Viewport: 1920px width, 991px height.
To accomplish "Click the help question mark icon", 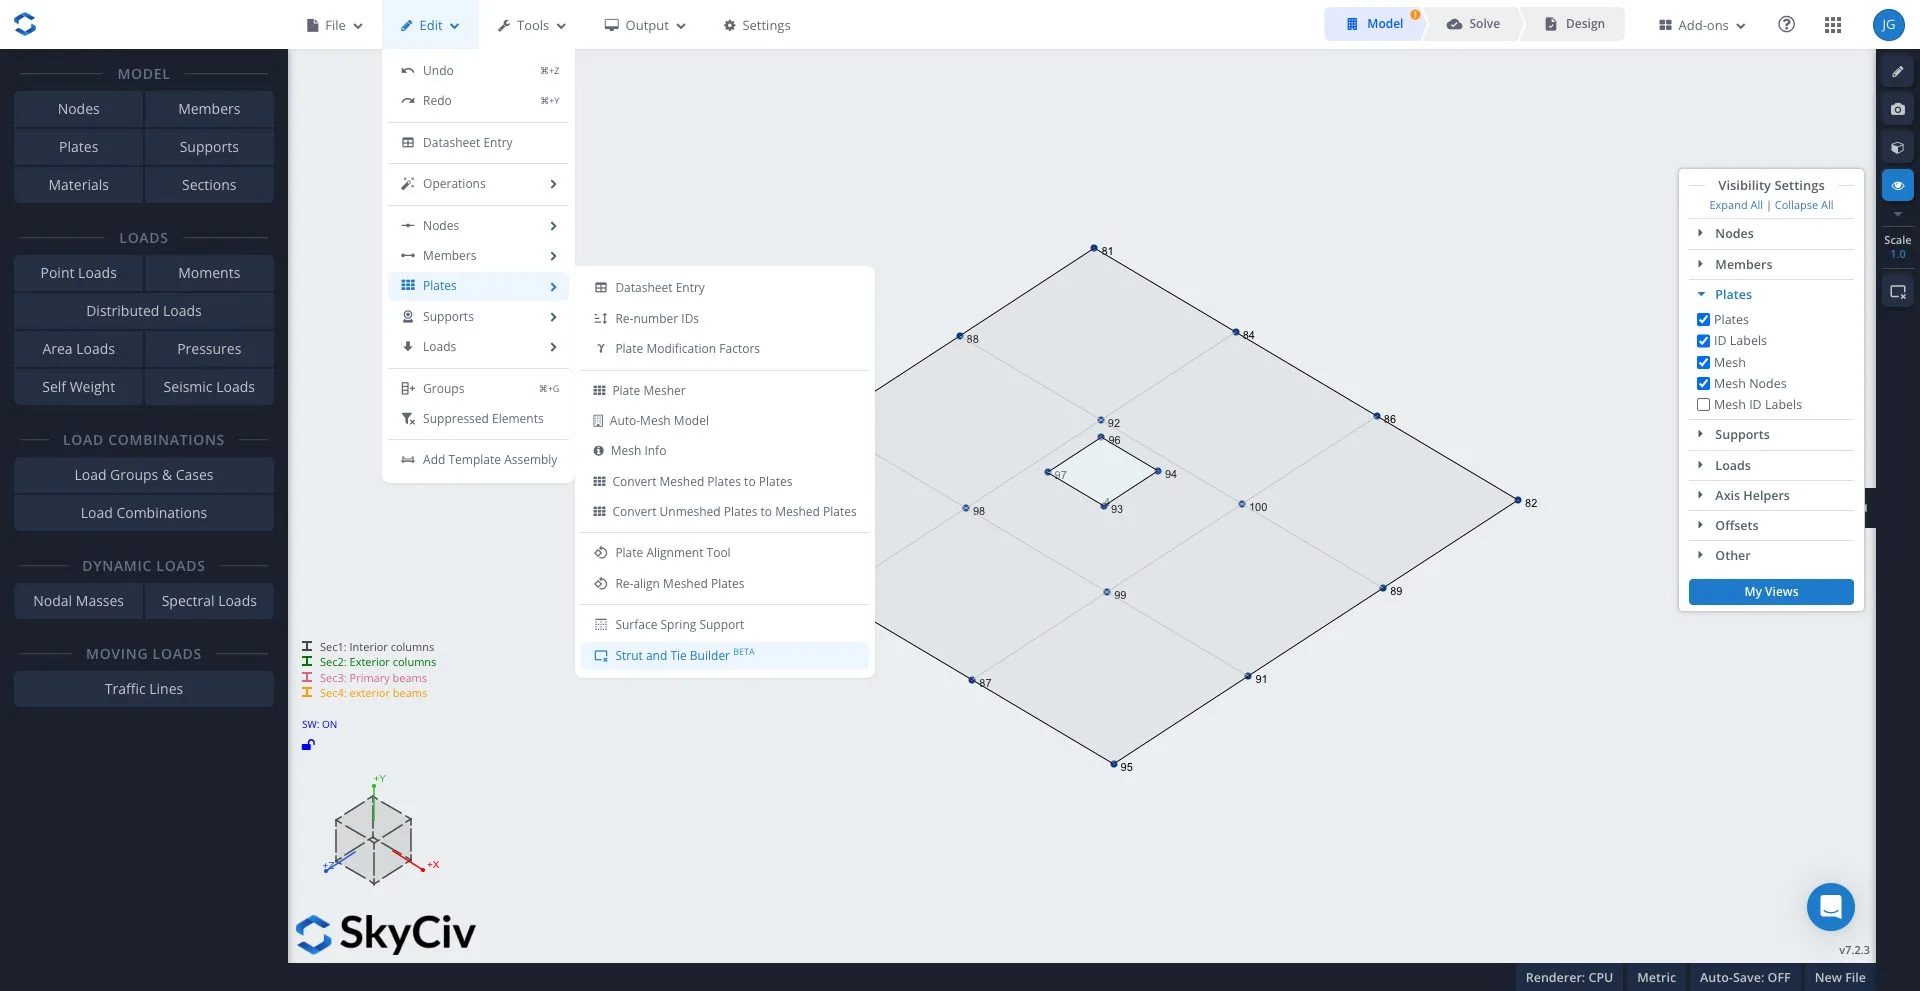I will click(1786, 25).
